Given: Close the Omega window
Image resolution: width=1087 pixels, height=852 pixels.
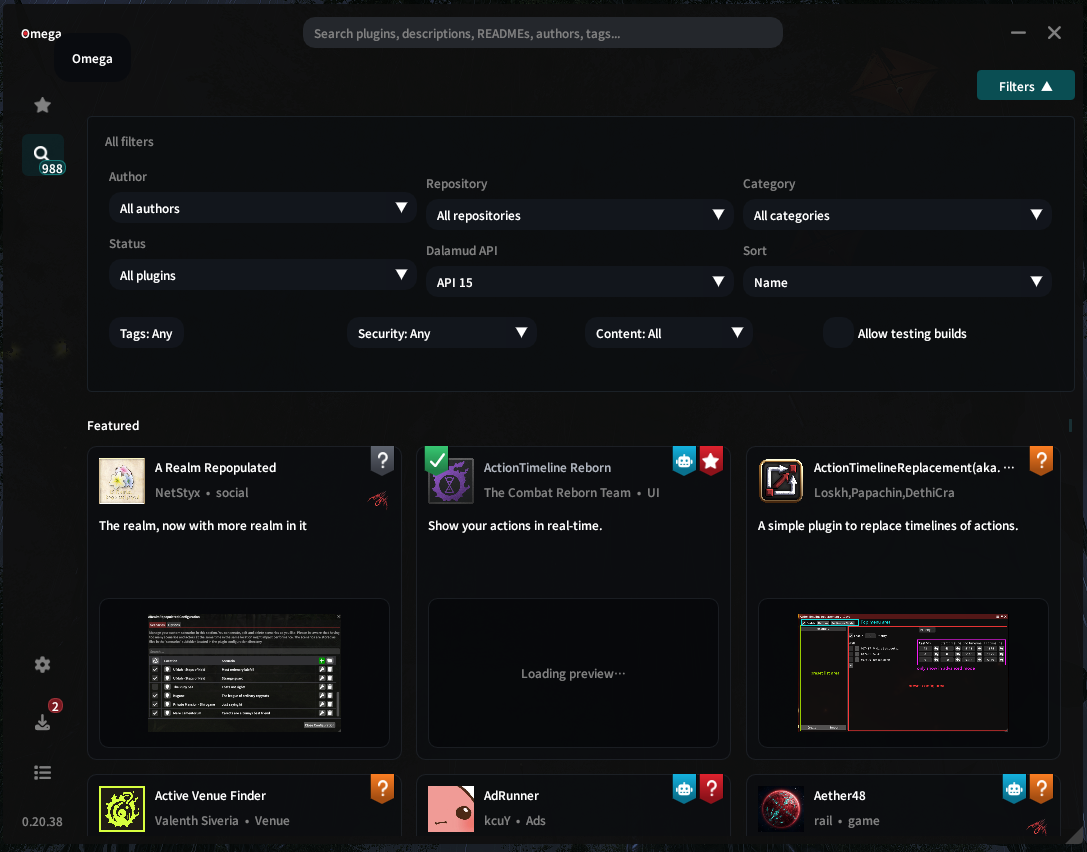Looking at the screenshot, I should coord(1054,33).
